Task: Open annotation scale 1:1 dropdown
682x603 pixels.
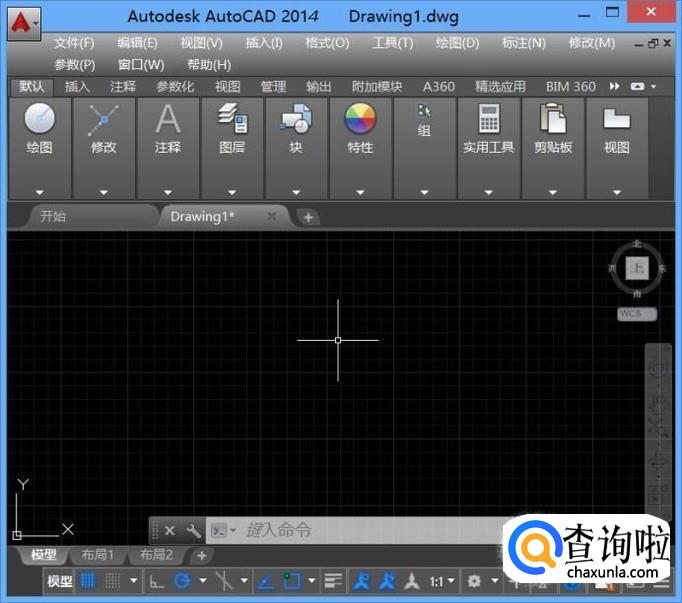Action: (x=442, y=581)
